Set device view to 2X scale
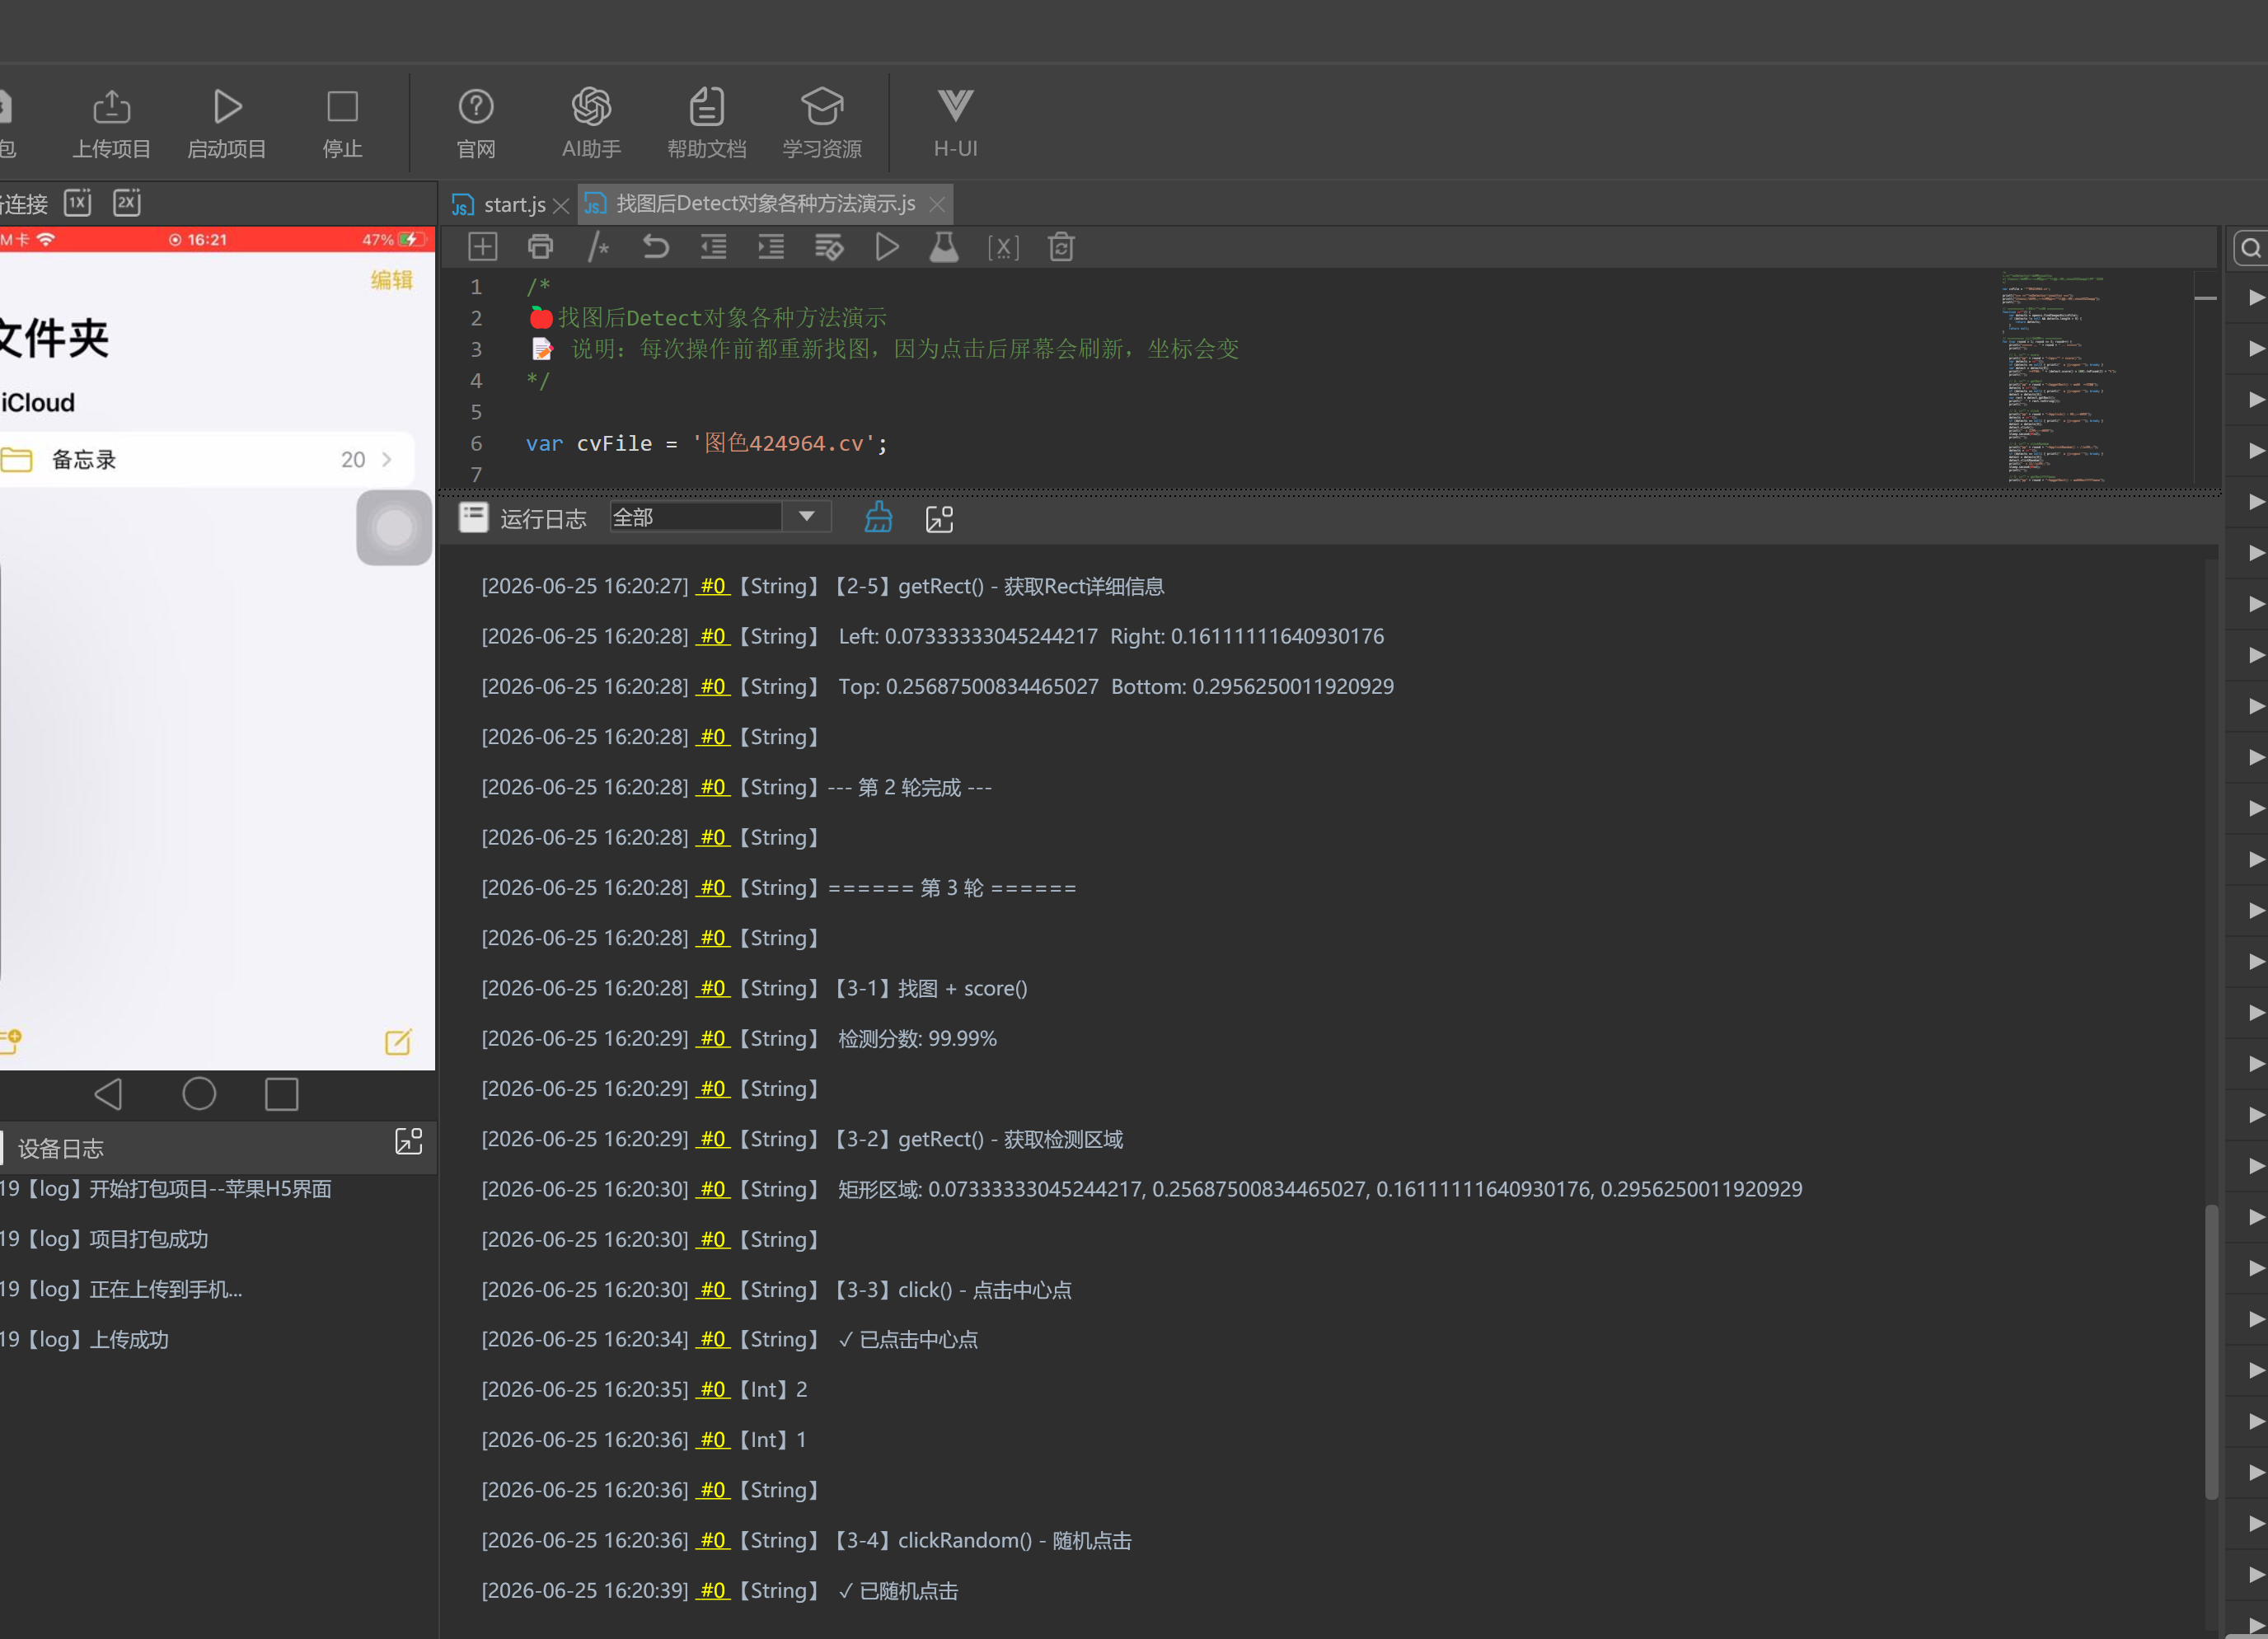The image size is (2268, 1639). tap(127, 202)
